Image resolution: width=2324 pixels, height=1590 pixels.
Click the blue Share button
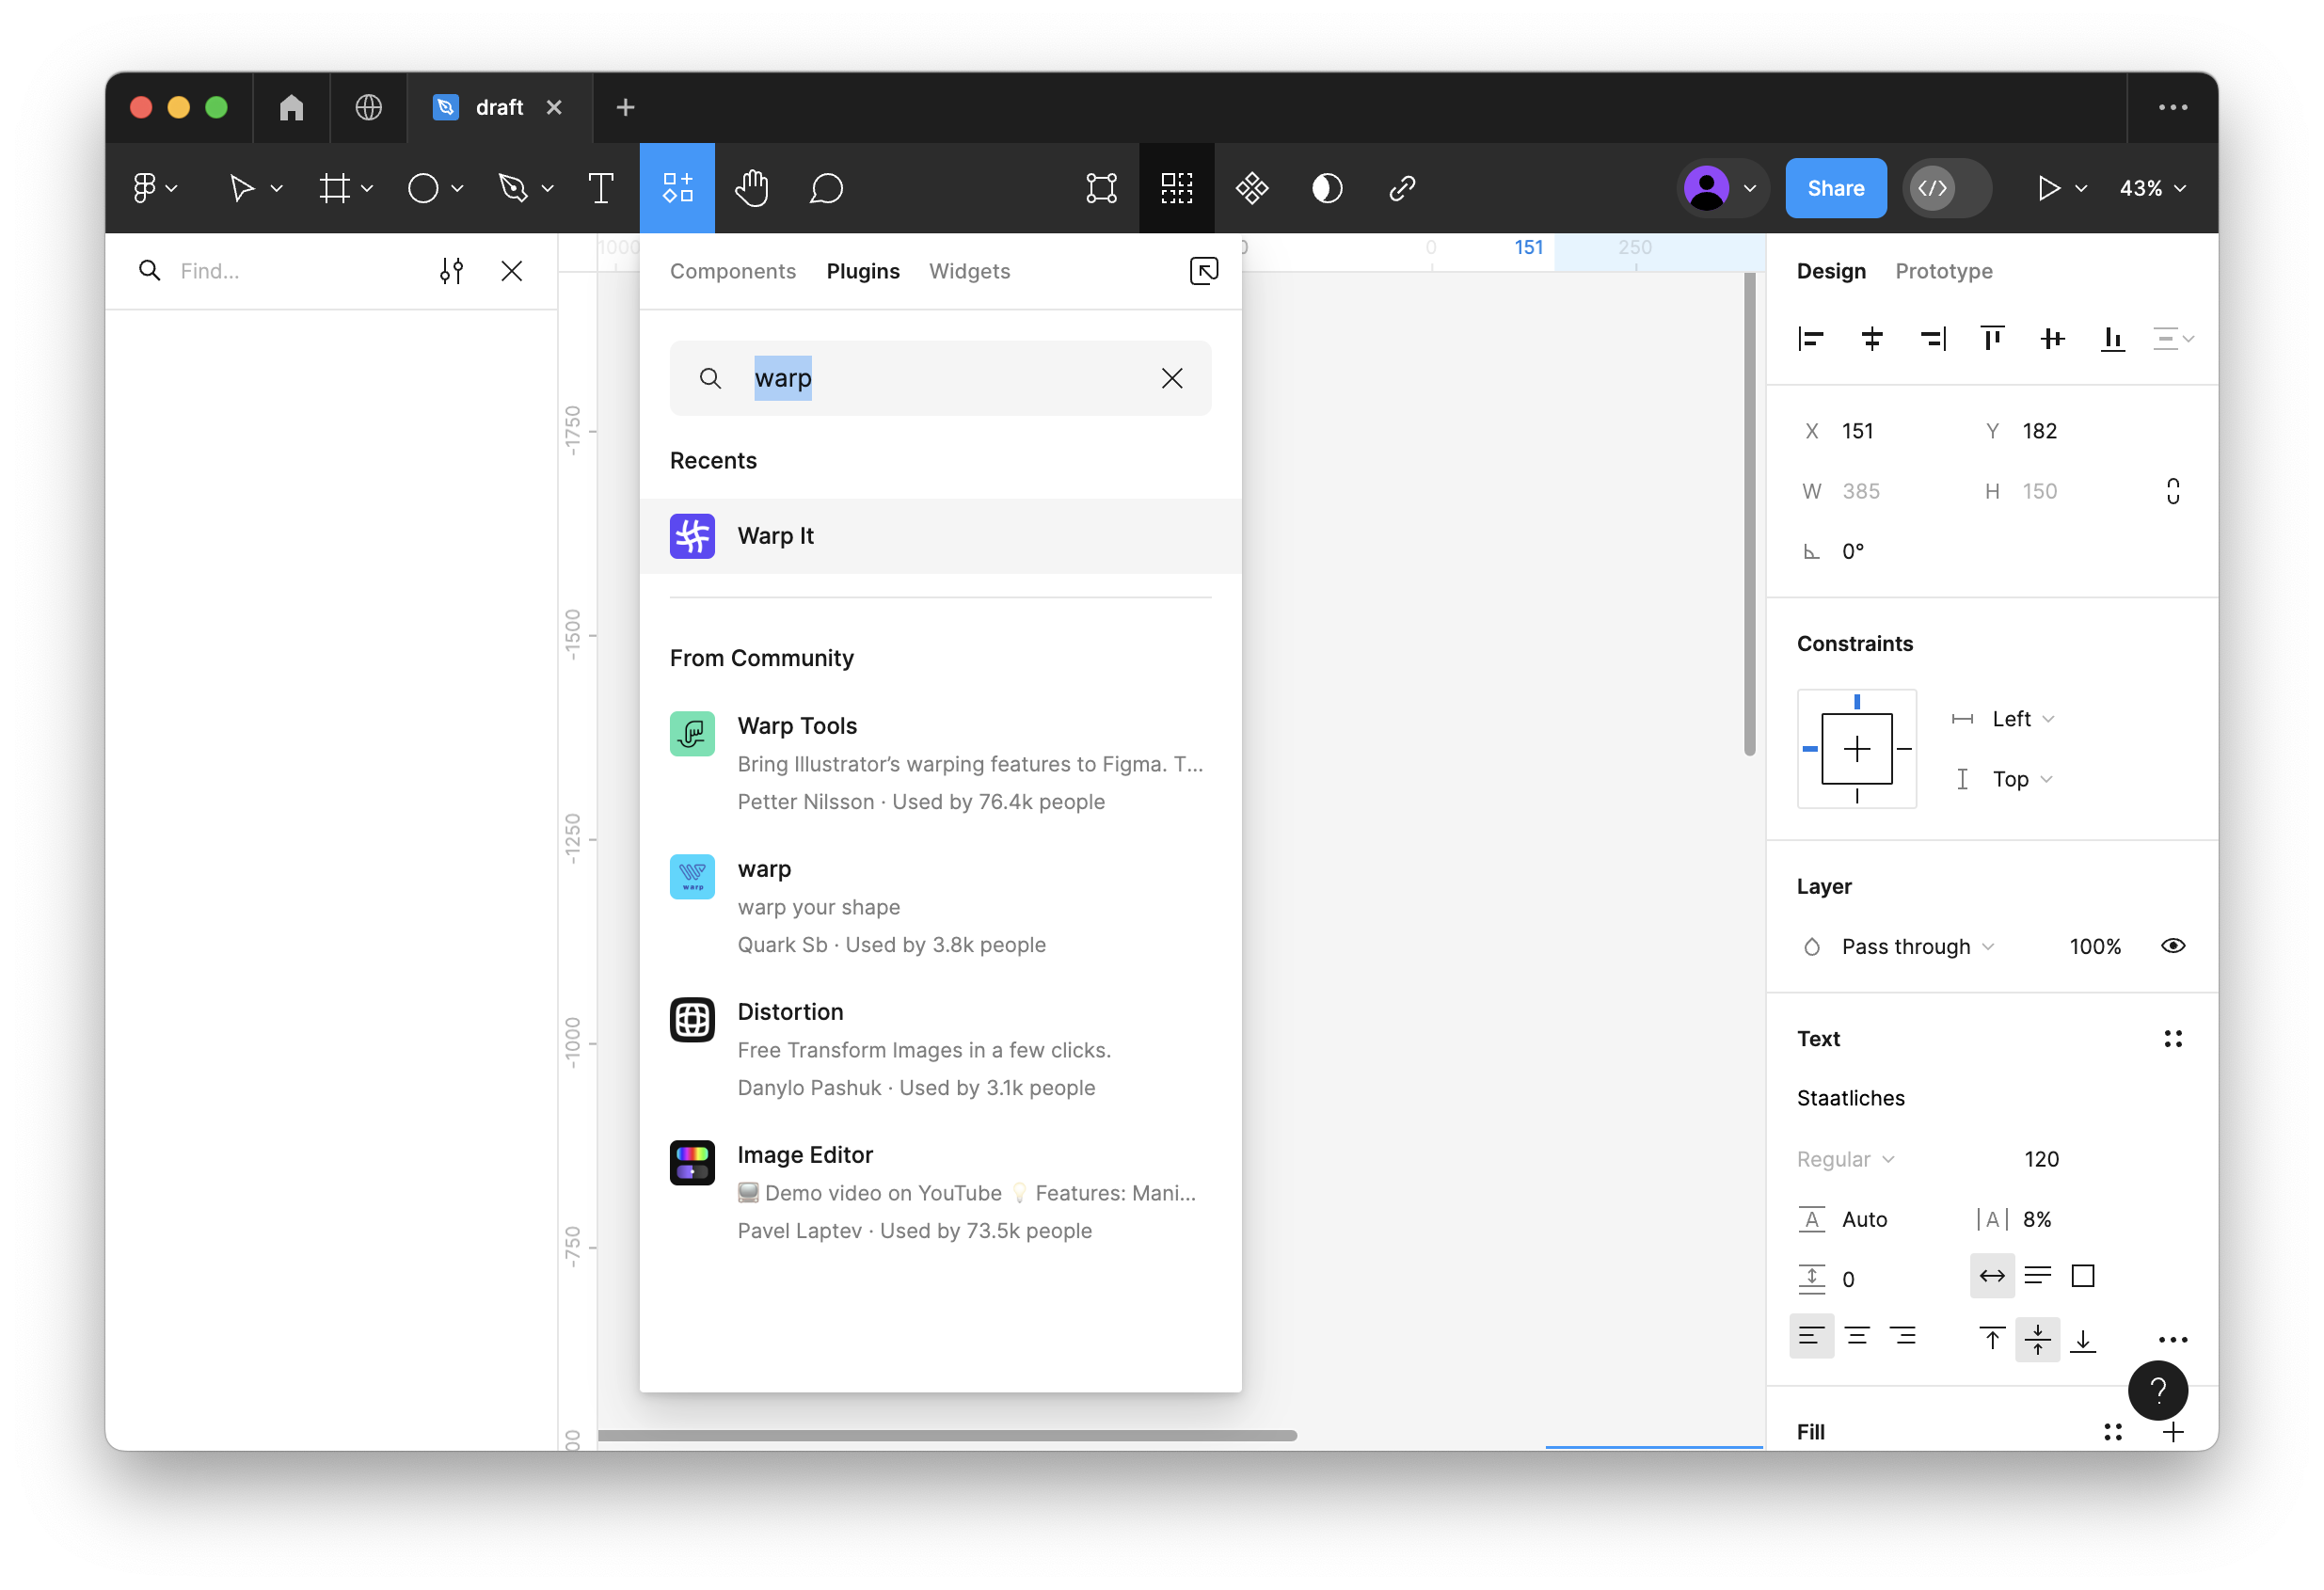1835,188
